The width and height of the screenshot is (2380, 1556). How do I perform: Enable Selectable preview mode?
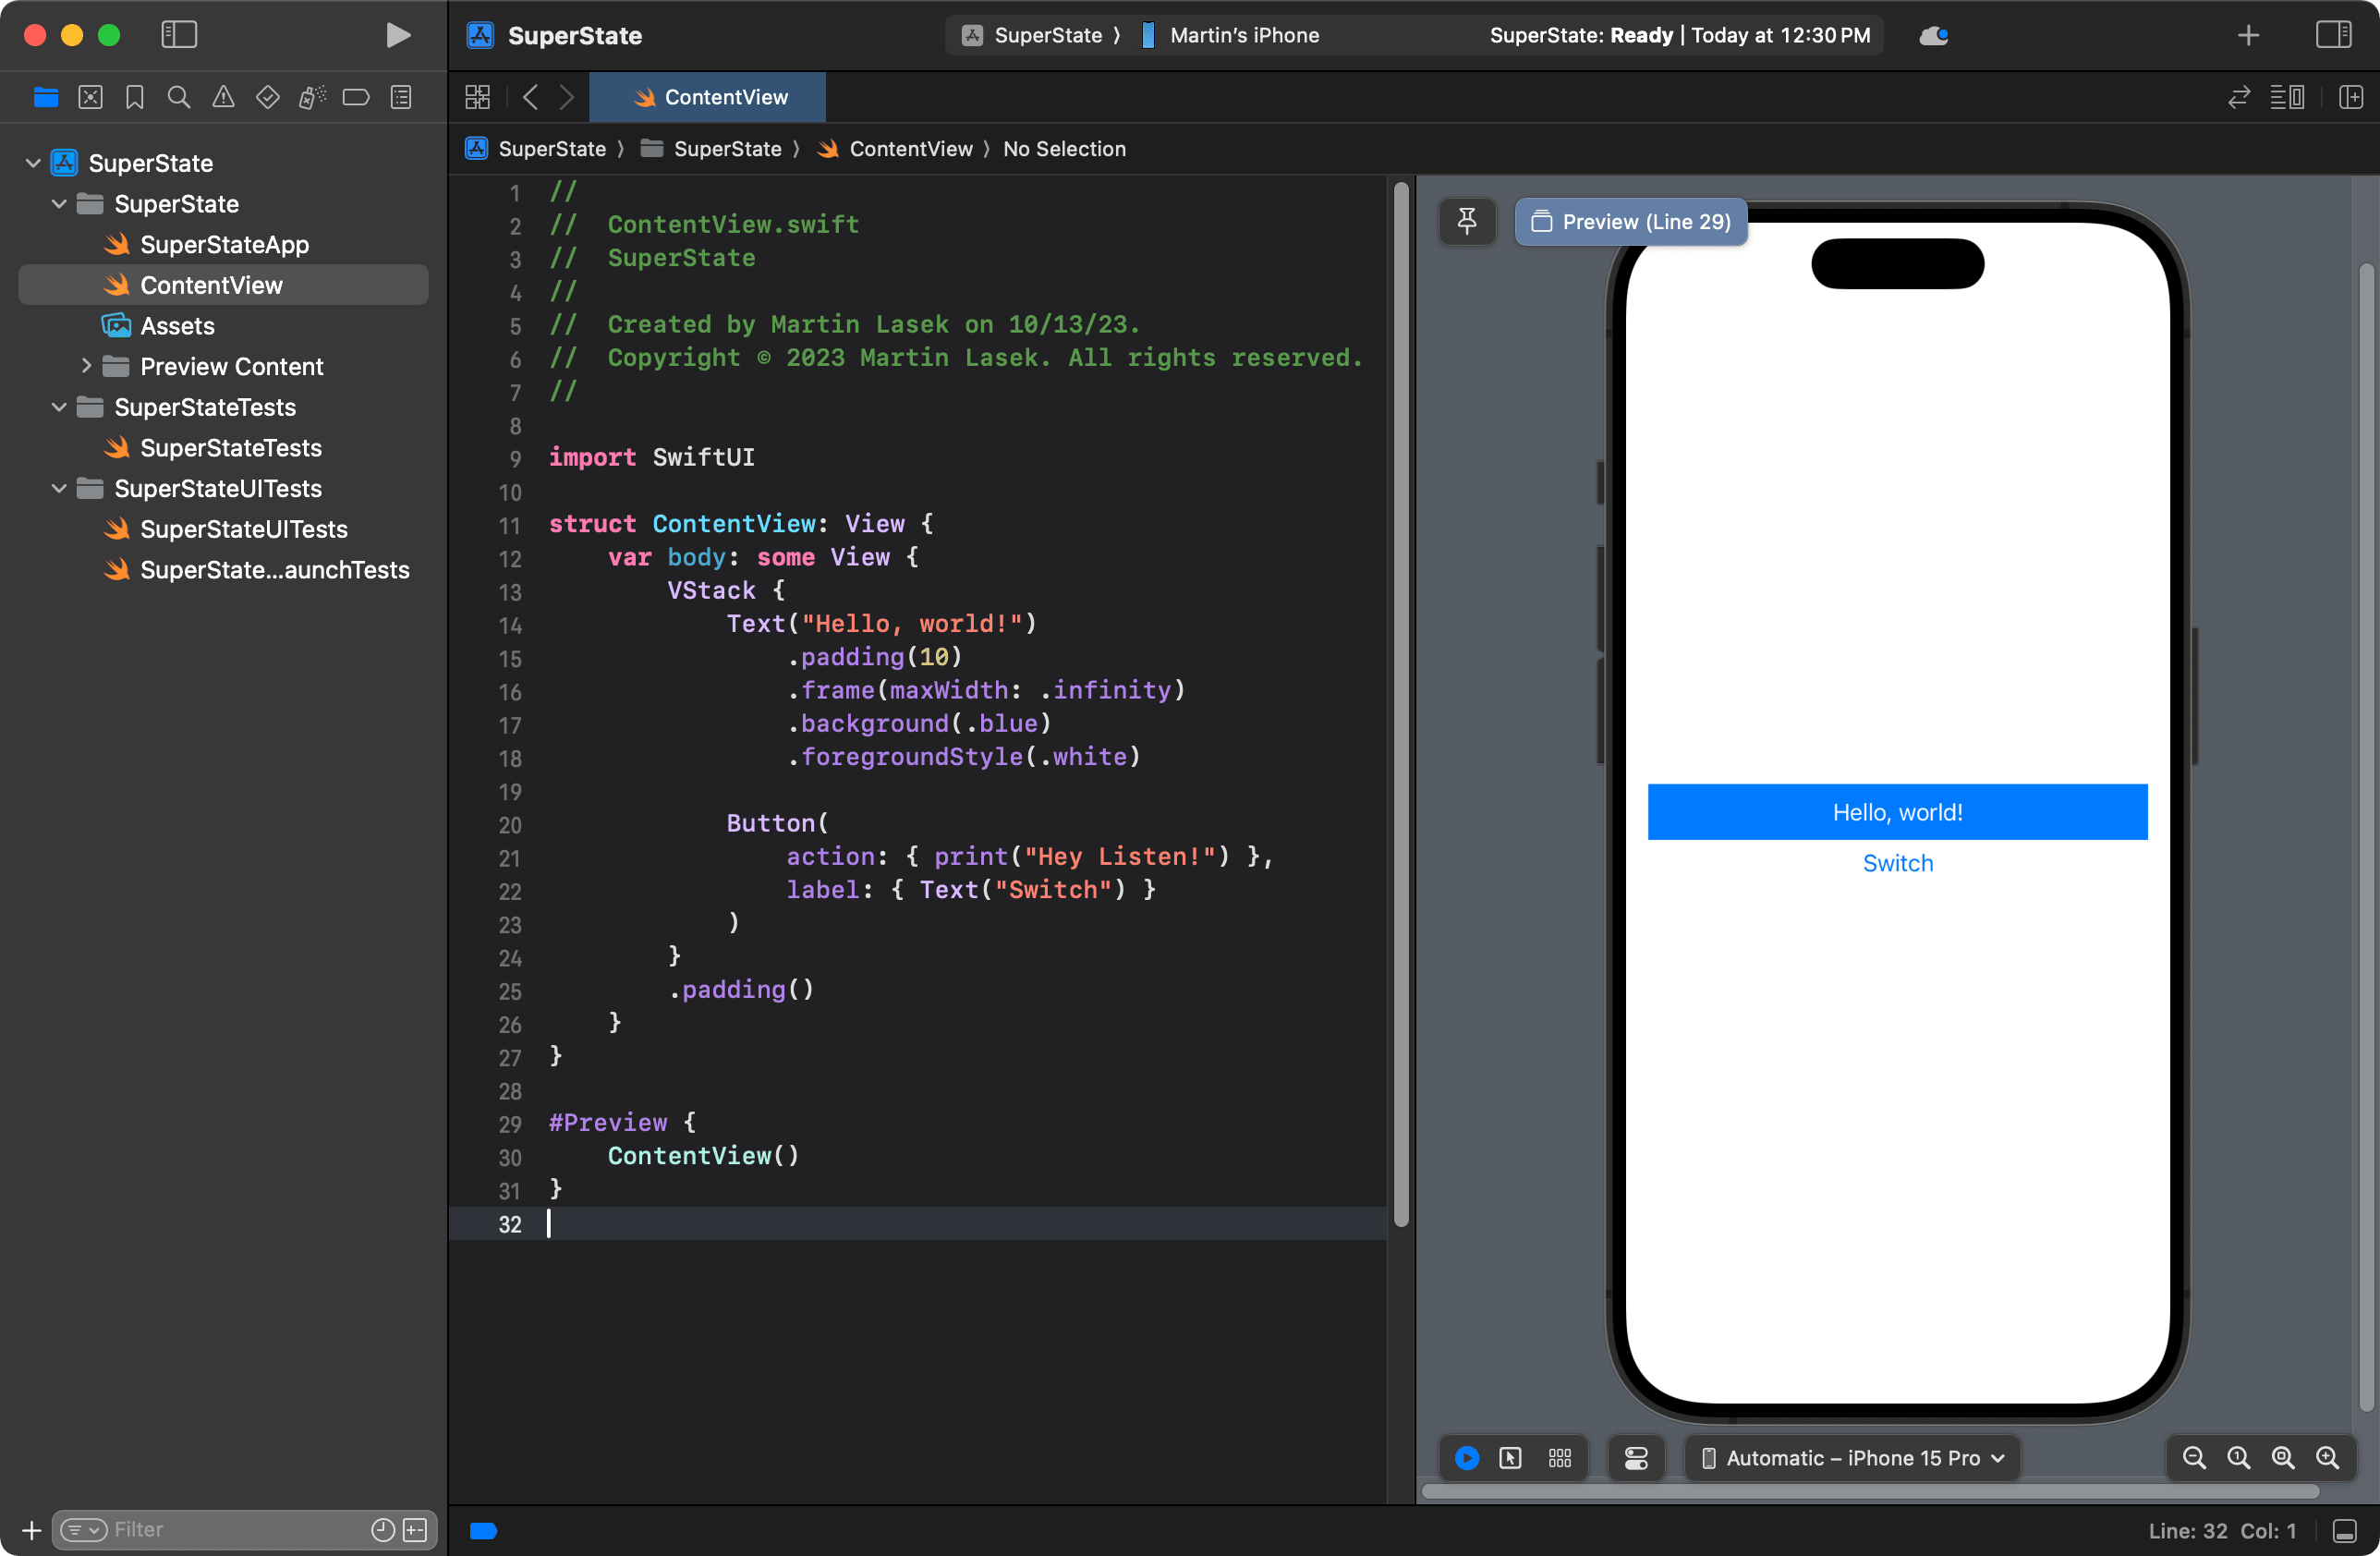coord(1511,1458)
